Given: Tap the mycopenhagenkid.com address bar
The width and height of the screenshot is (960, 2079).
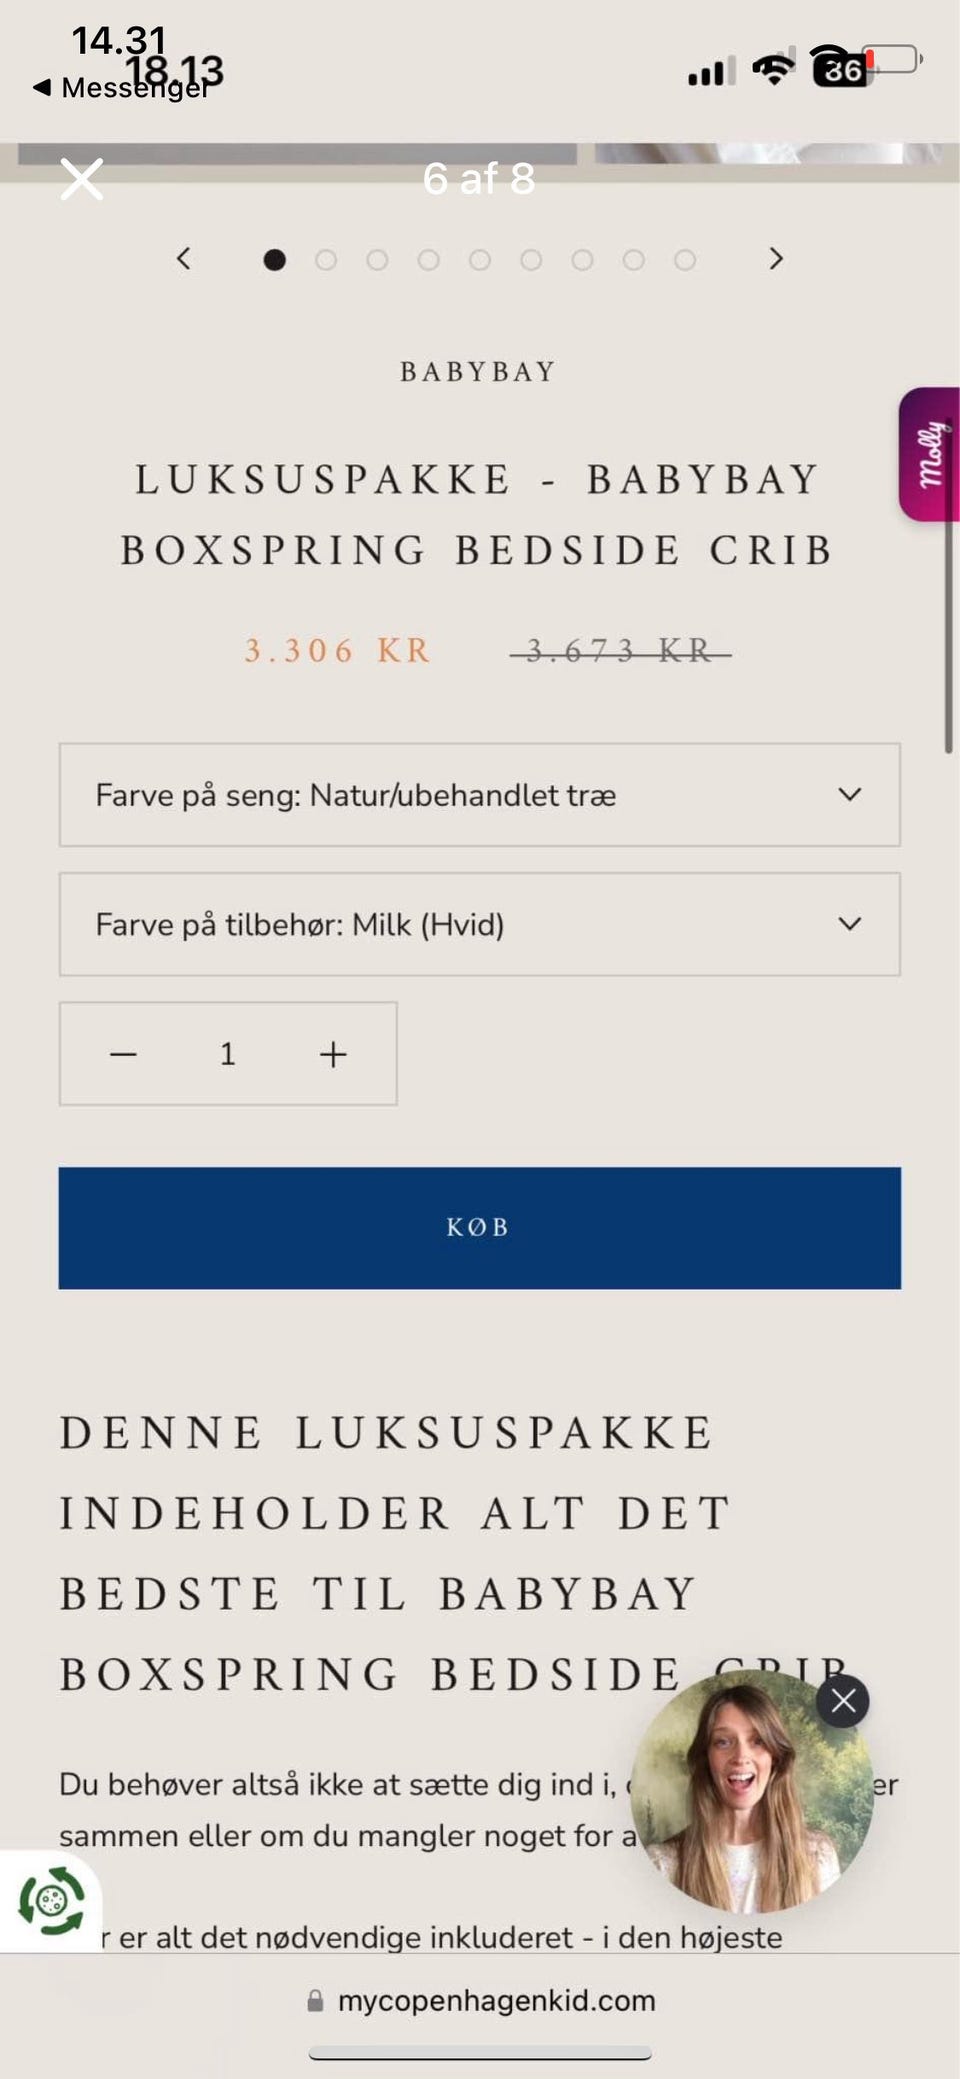Looking at the screenshot, I should coord(482,2000).
